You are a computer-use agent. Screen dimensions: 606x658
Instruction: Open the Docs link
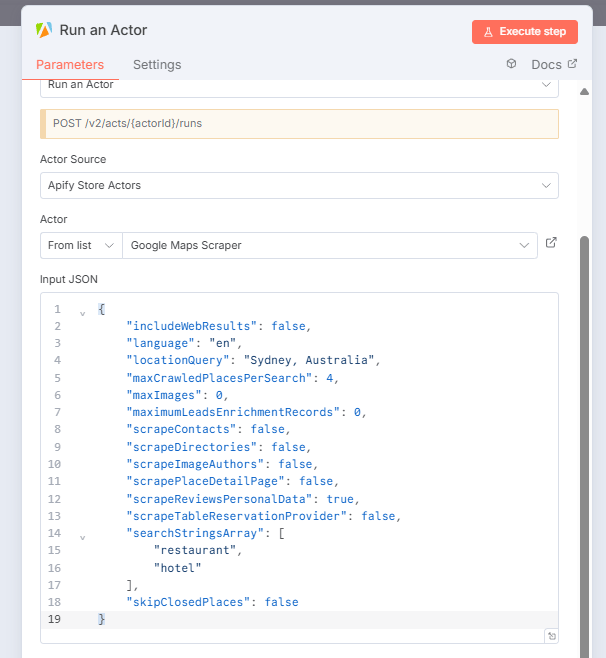(554, 65)
